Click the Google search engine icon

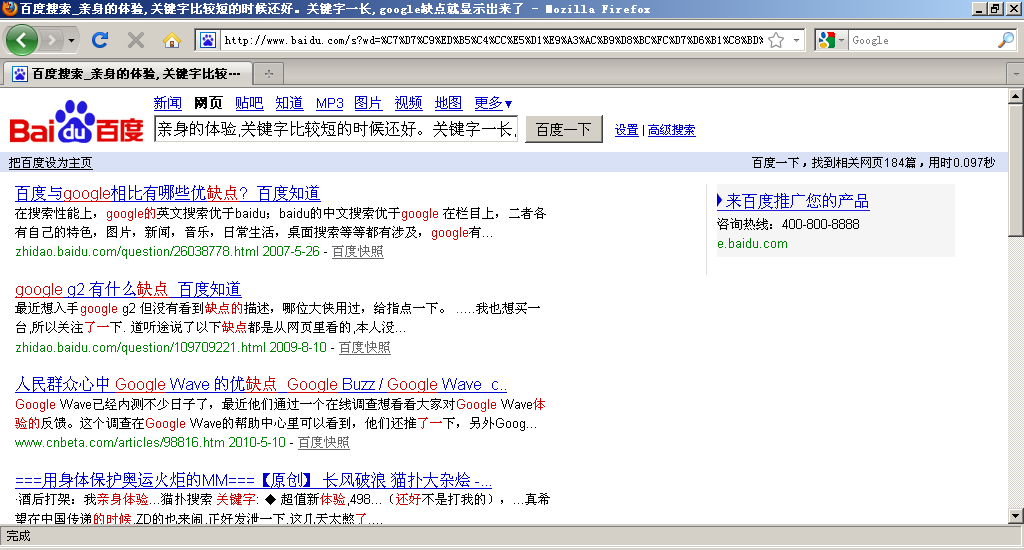[827, 40]
